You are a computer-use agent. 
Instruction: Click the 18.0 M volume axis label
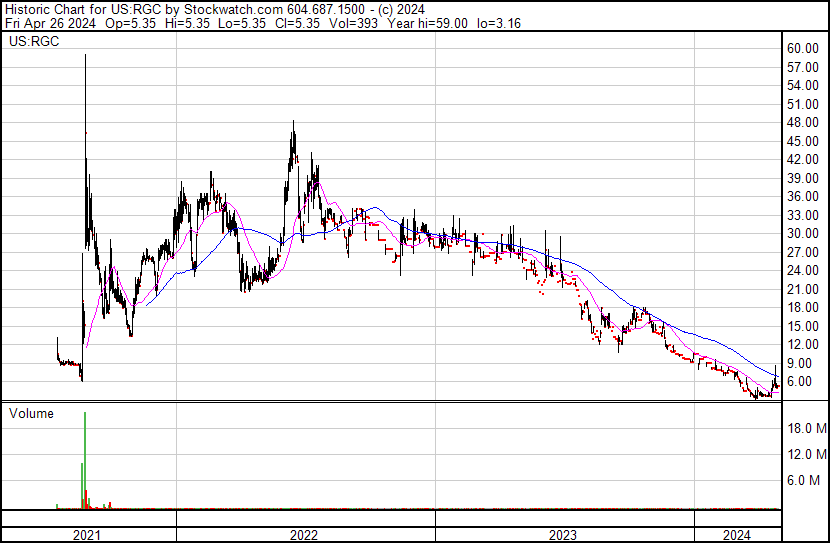coord(807,428)
